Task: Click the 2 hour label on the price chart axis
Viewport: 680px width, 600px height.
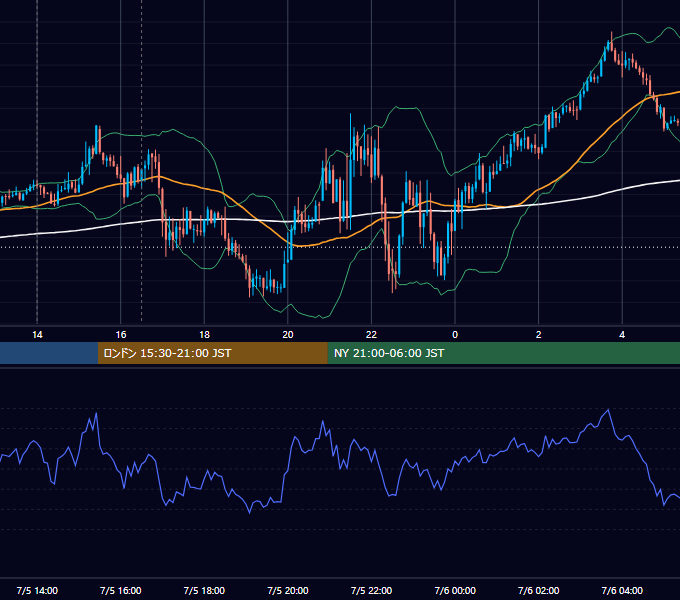Action: pos(539,335)
